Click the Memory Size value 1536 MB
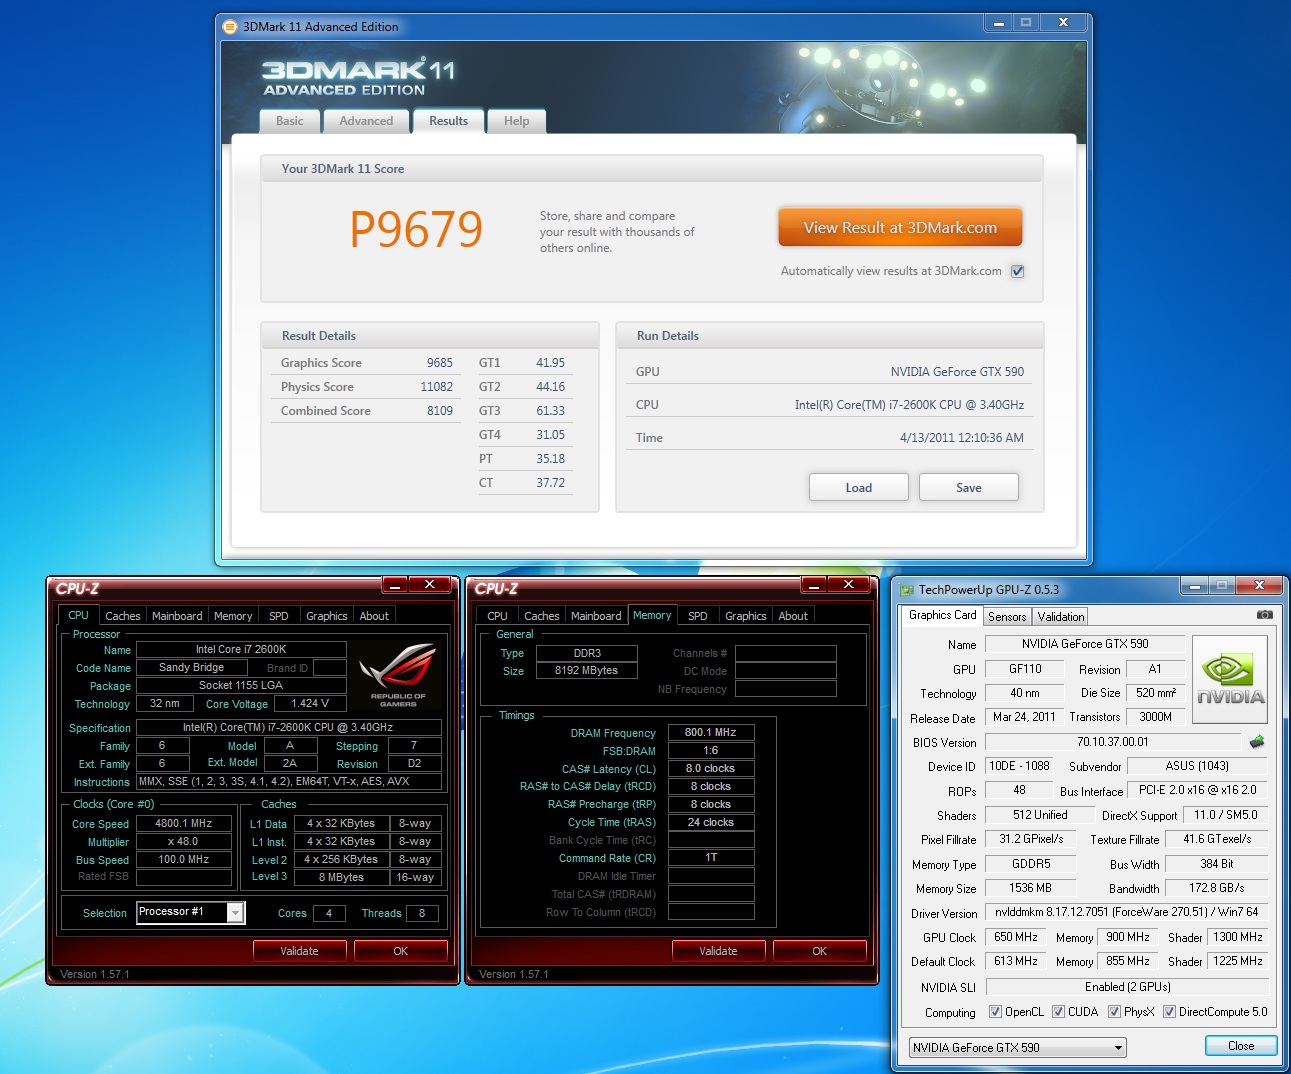 1030,888
